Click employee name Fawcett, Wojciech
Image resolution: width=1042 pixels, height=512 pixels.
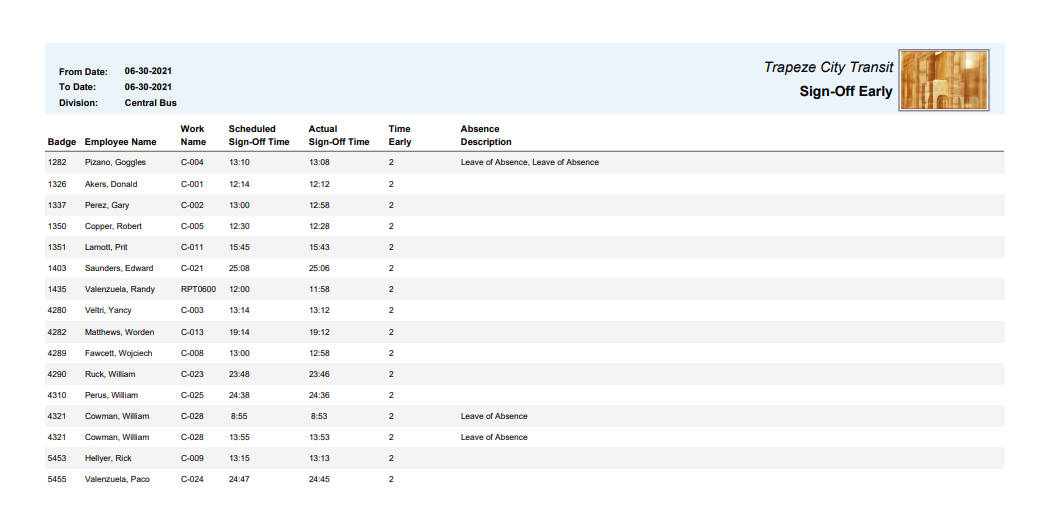click(118, 353)
